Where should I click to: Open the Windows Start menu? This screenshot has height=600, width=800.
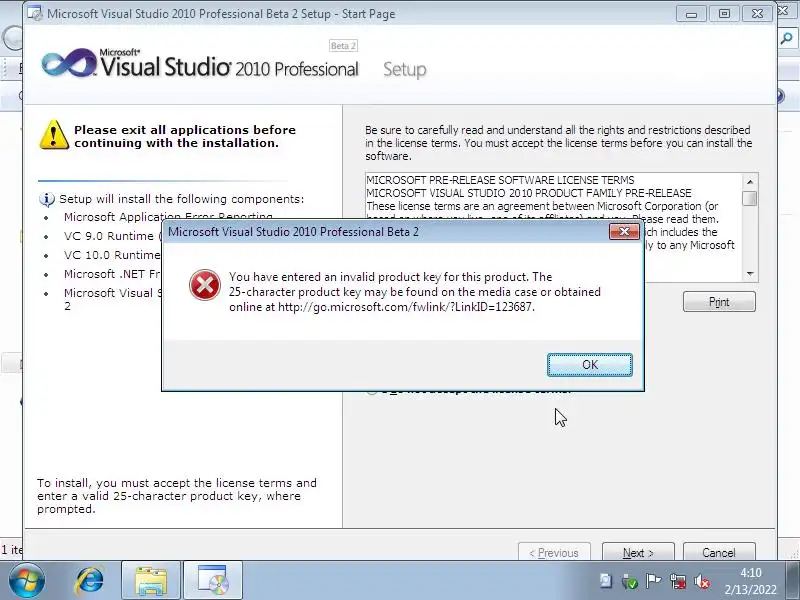pyautogui.click(x=26, y=581)
